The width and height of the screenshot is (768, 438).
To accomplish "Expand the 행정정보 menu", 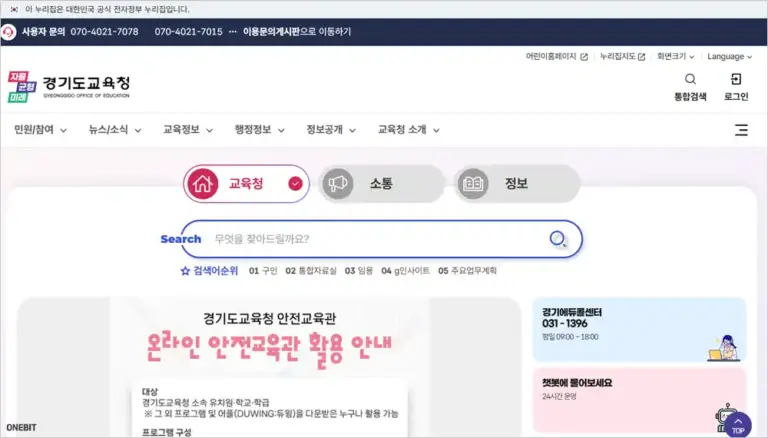I will coord(259,130).
